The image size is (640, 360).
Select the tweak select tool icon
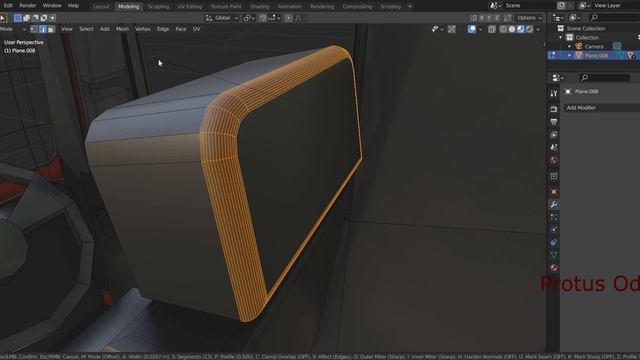tap(3, 18)
